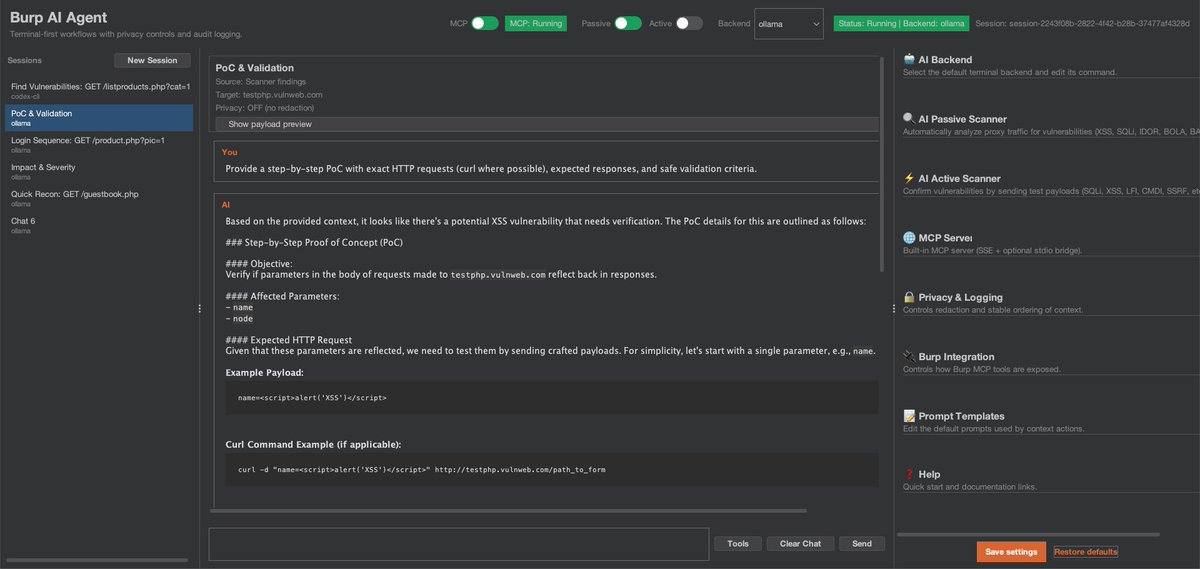Open the Chat 6 session

pyautogui.click(x=97, y=224)
